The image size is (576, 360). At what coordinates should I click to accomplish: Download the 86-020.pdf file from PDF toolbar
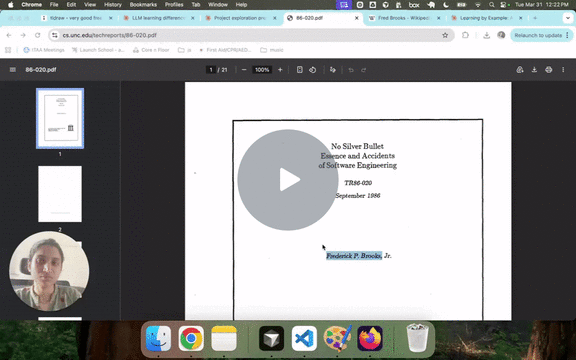click(x=534, y=70)
